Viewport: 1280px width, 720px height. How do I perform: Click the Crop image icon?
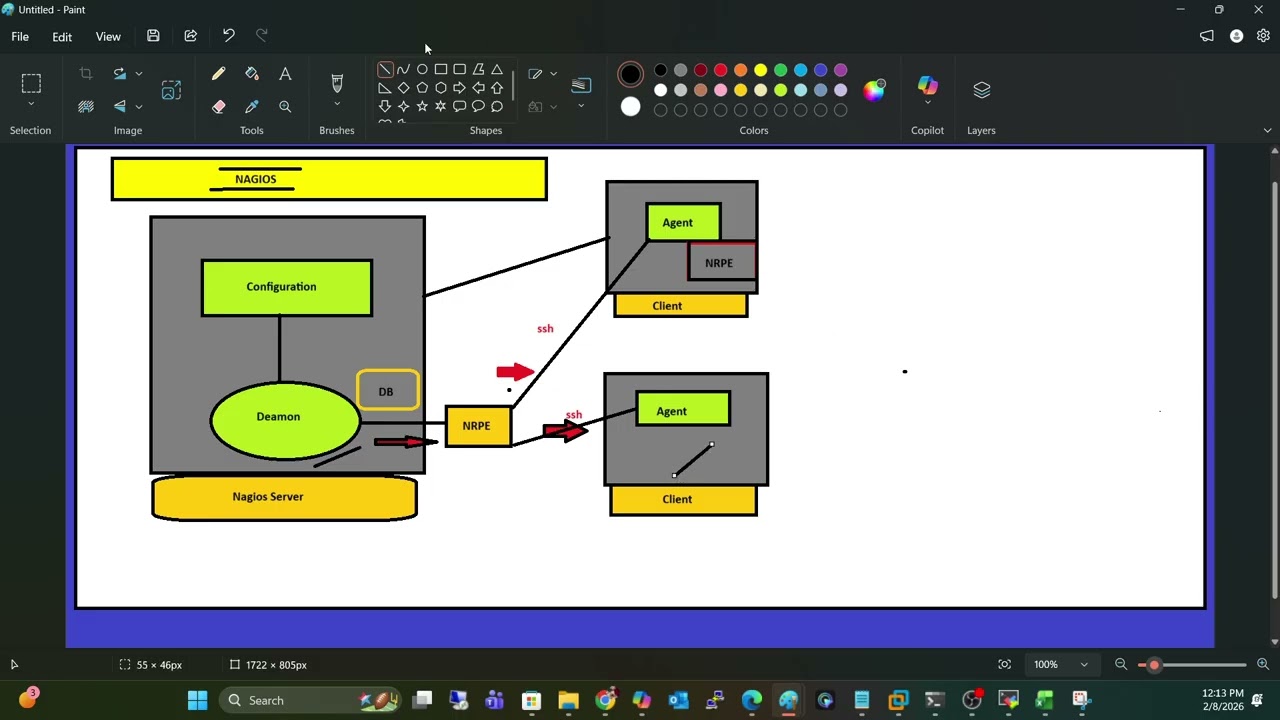tap(86, 74)
